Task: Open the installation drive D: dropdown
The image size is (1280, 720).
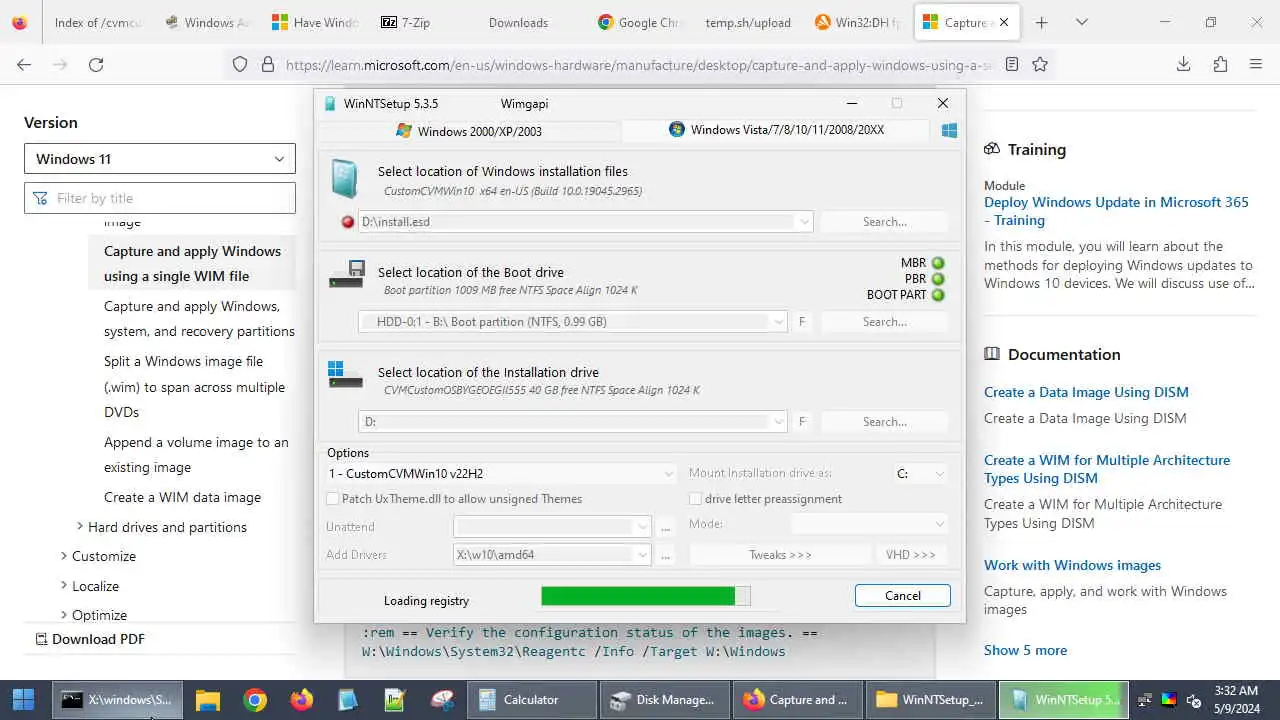Action: (x=778, y=422)
